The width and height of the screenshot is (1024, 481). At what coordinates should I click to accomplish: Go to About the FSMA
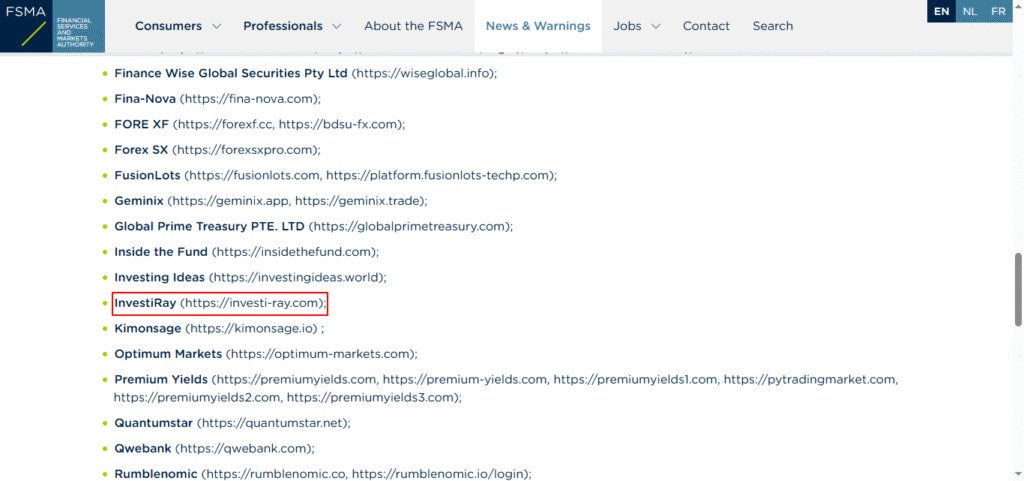coord(413,26)
